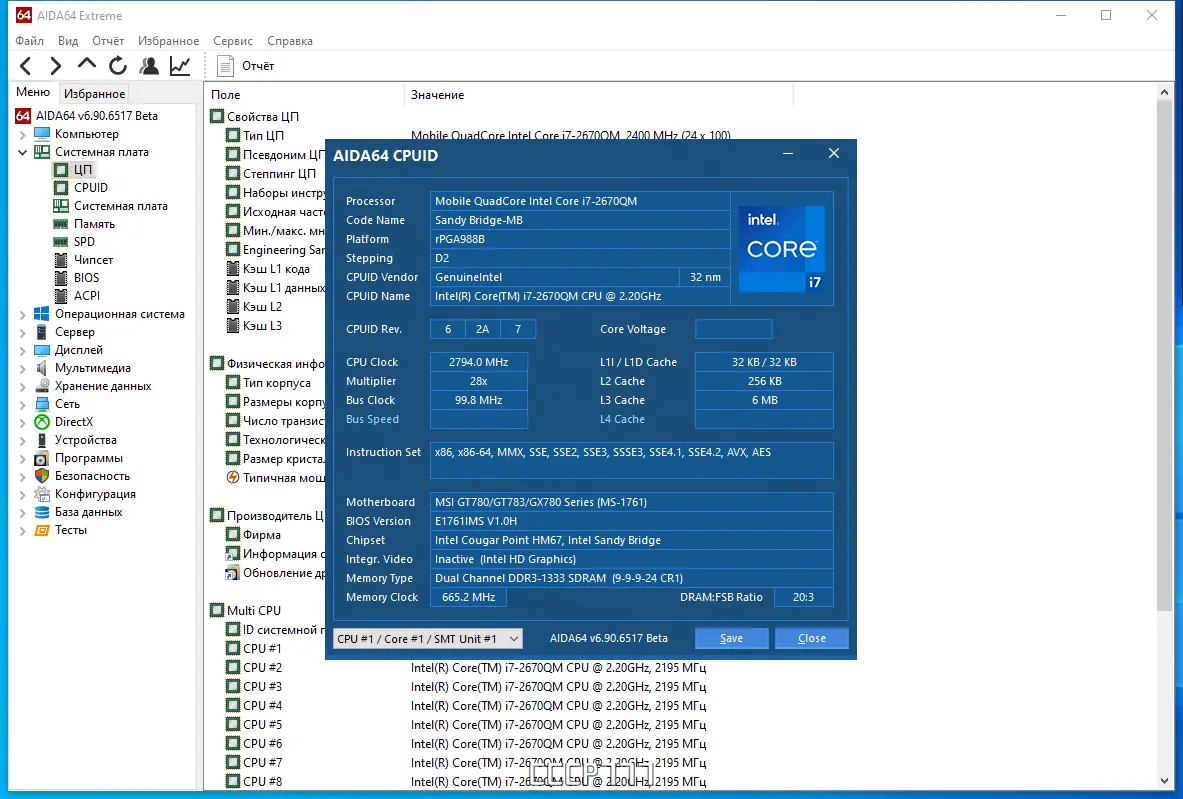Go up one level with Up arrow
This screenshot has height=799, width=1183.
tap(87, 65)
